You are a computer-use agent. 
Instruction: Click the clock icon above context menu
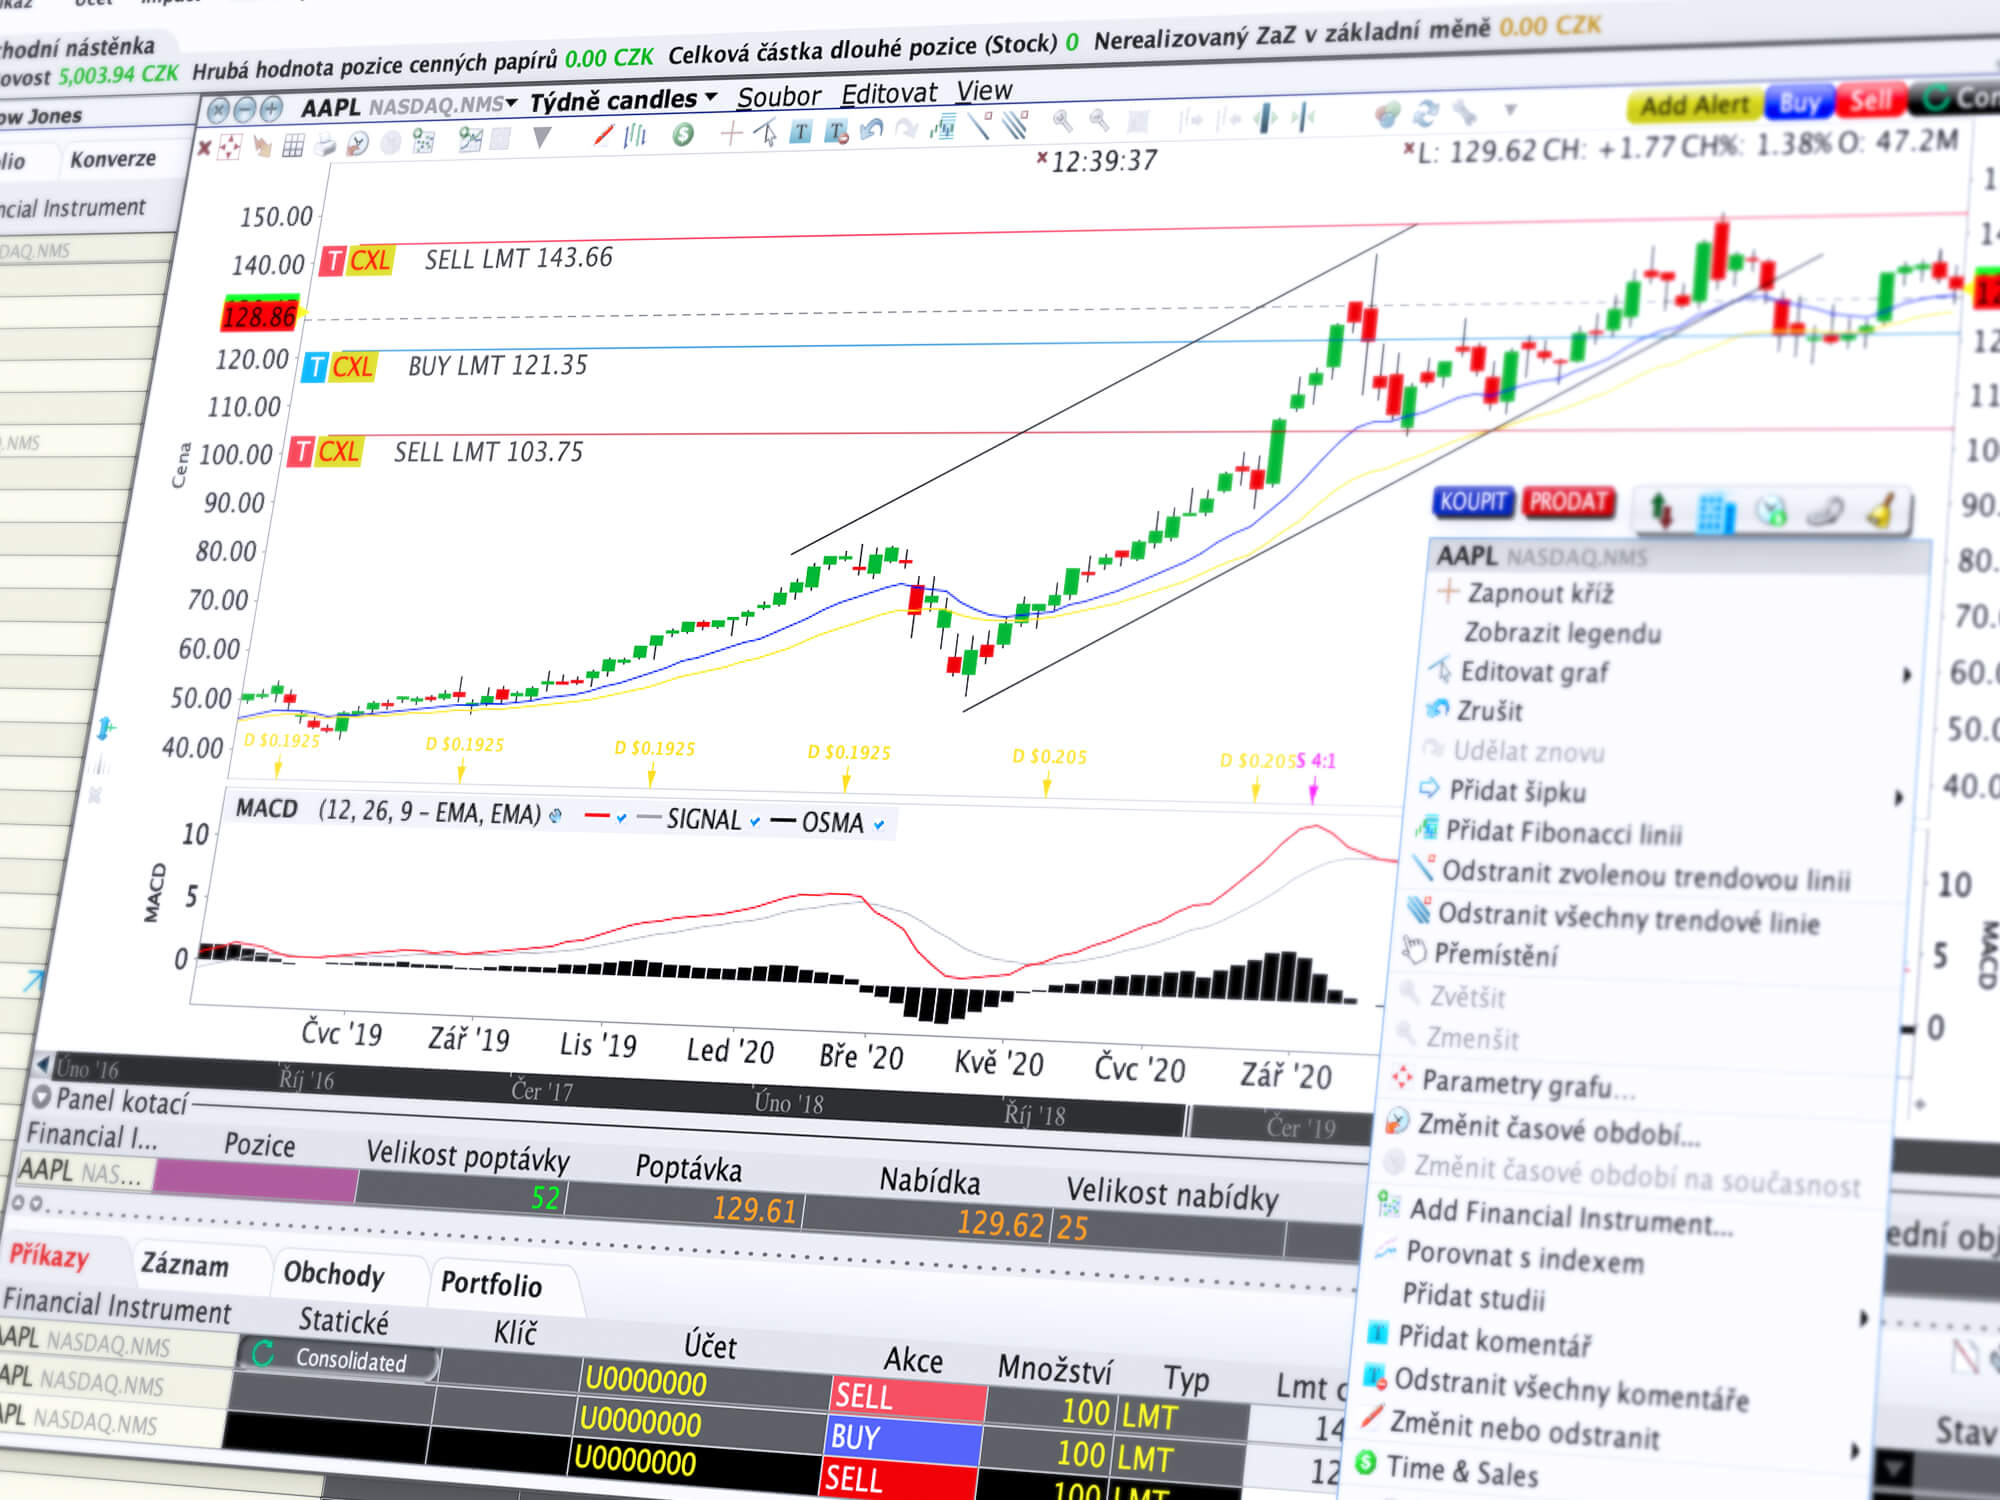click(x=1771, y=512)
